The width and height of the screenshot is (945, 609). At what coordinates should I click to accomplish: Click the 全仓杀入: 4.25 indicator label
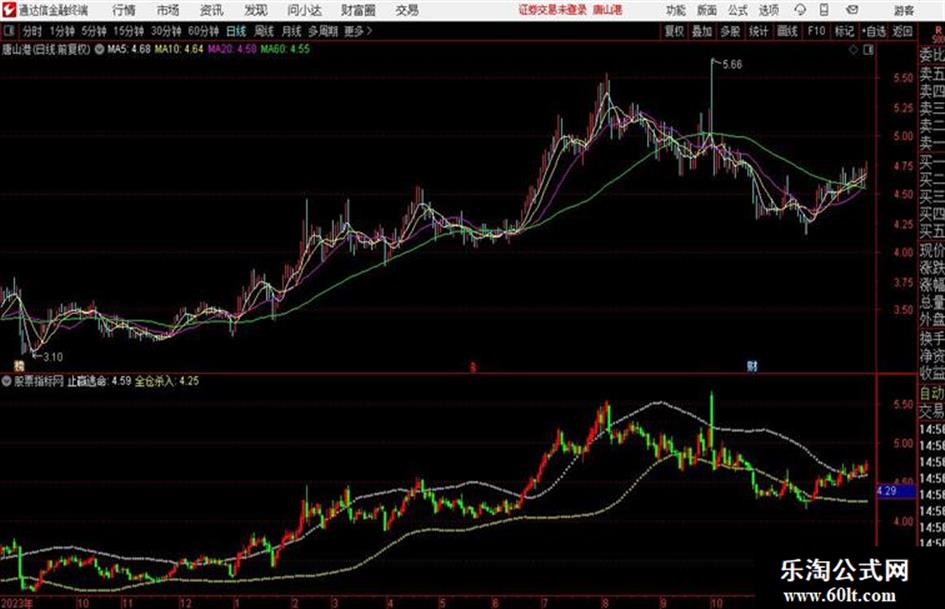[x=167, y=381]
